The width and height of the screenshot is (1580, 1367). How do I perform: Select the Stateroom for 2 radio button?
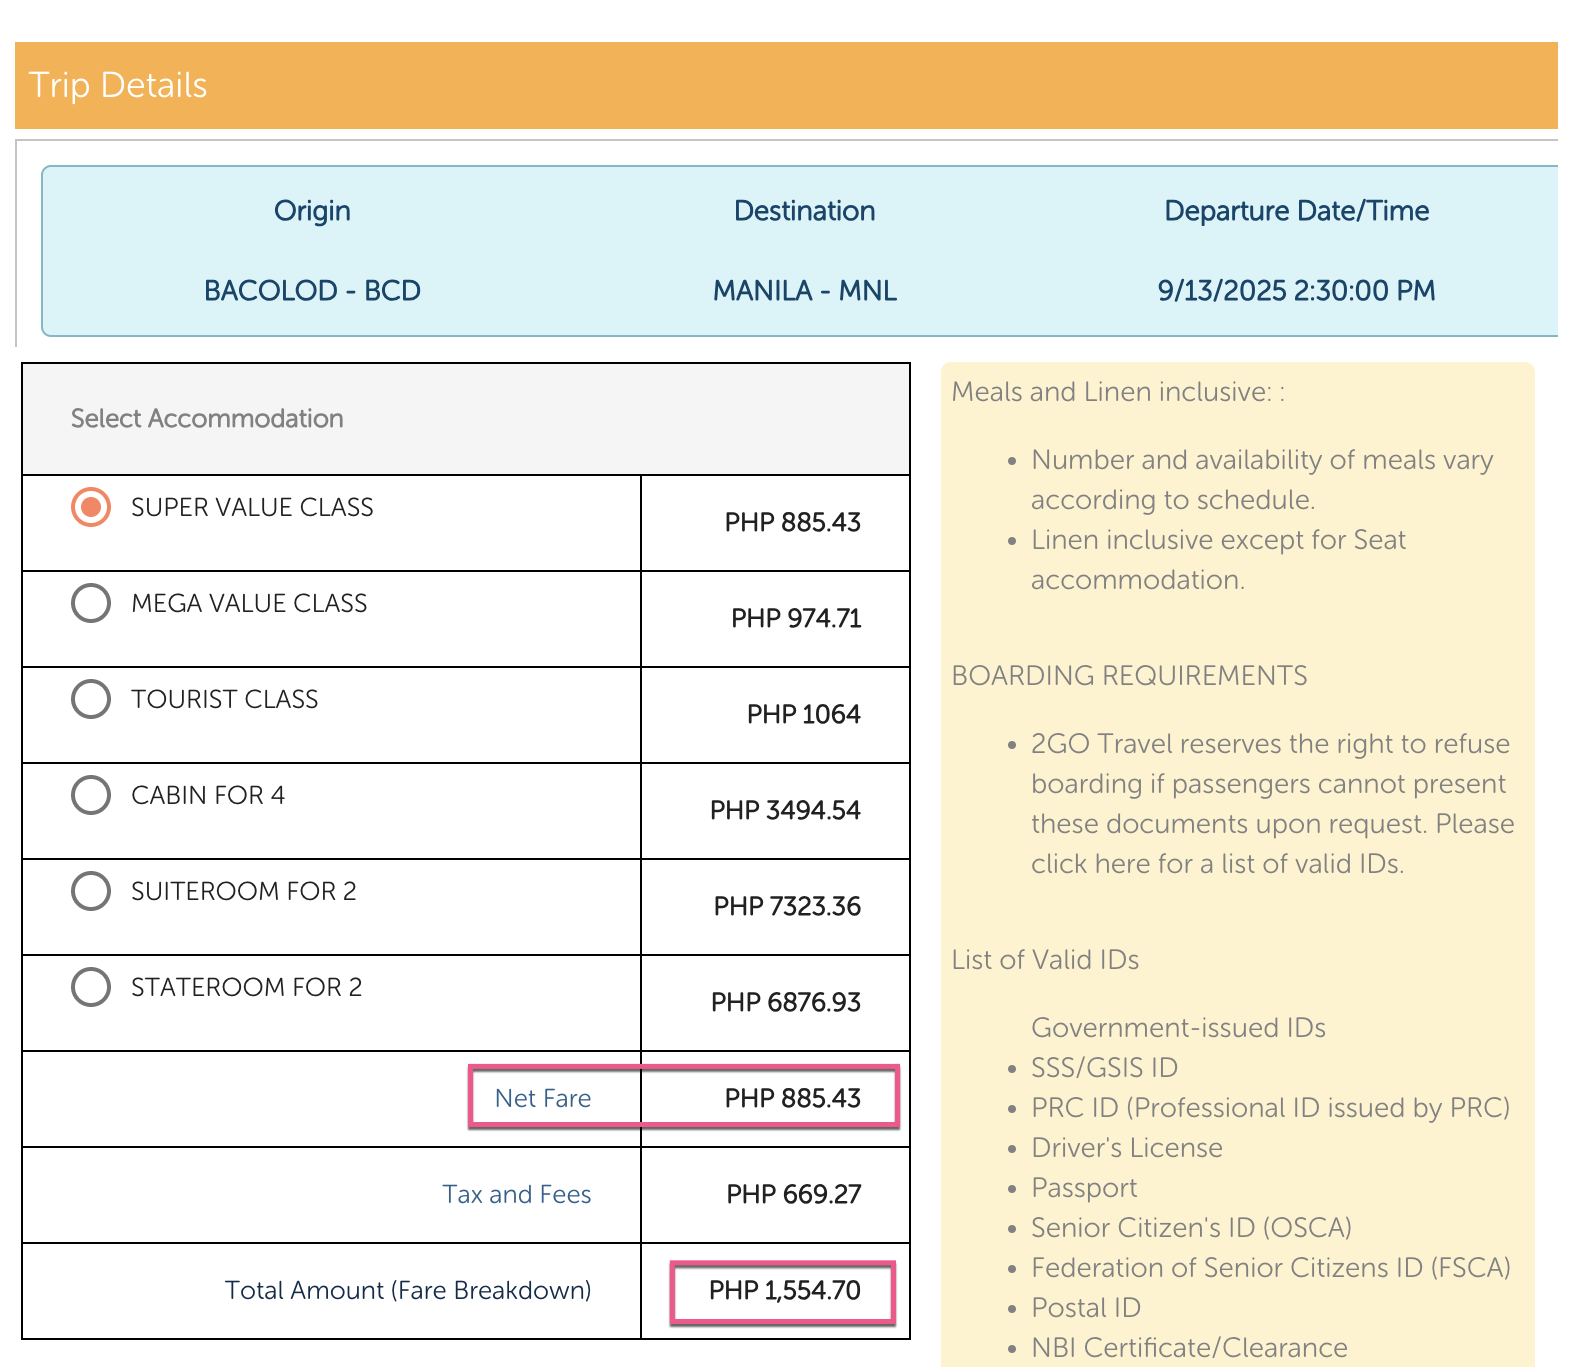[91, 987]
